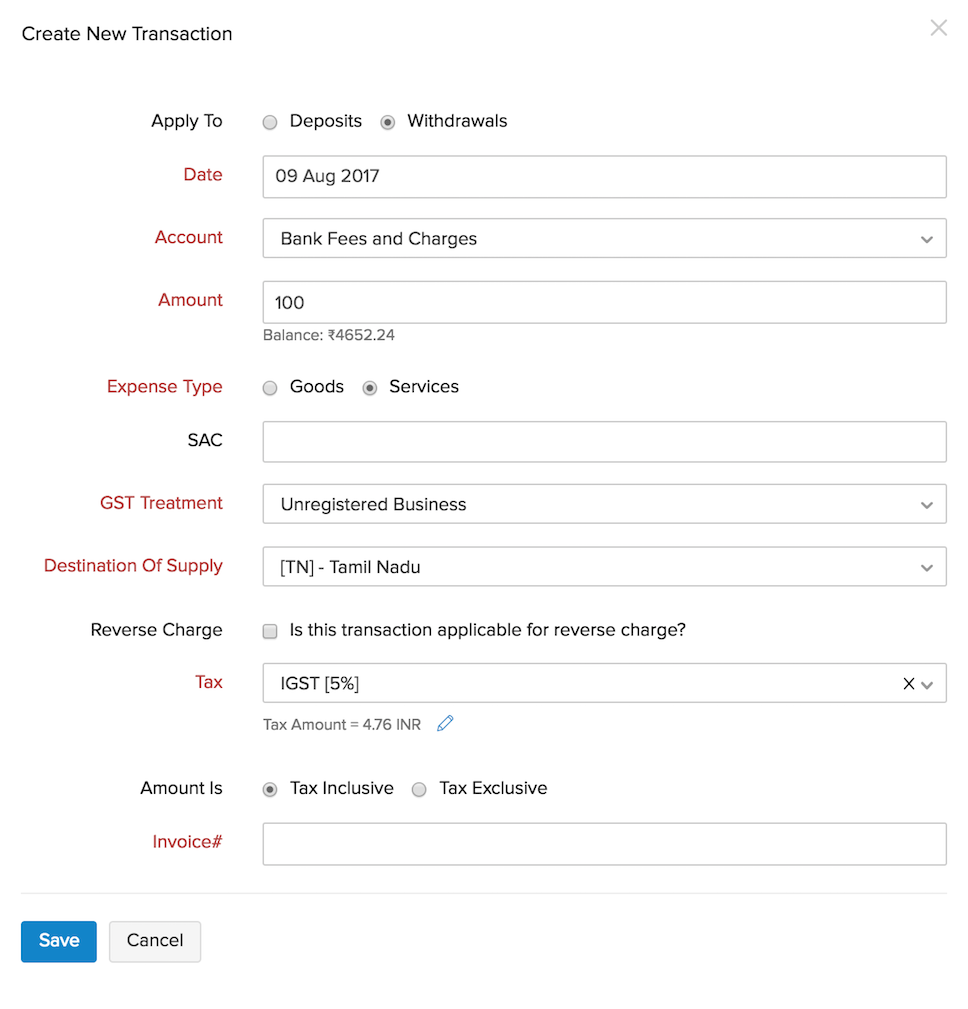Image resolution: width=968 pixels, height=1009 pixels.
Task: Select the Deposits option
Action: coord(269,121)
